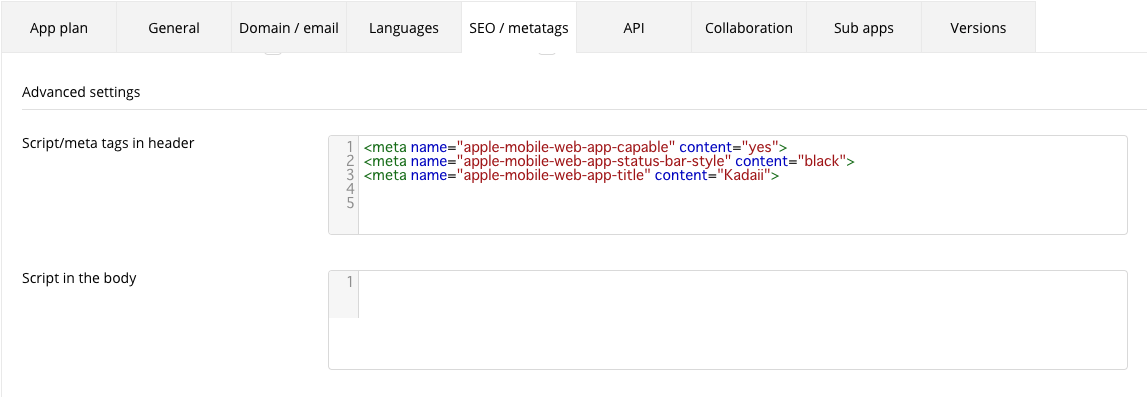Click the Script in the body label
Image resolution: width=1147 pixels, height=397 pixels.
79,278
